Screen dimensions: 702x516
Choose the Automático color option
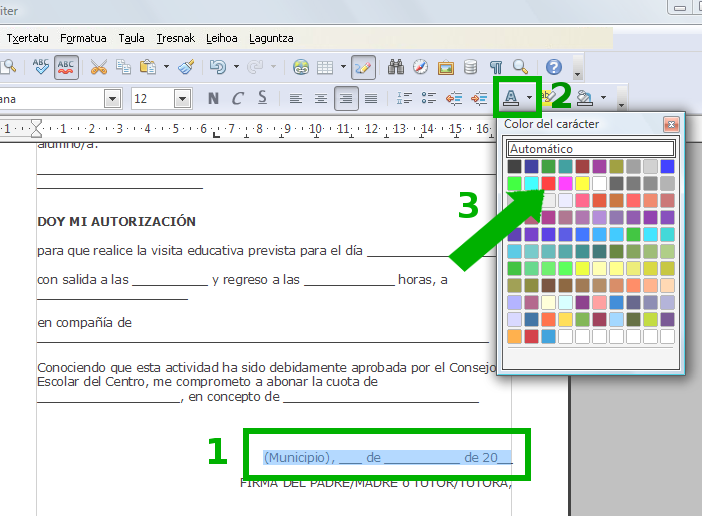coord(591,149)
